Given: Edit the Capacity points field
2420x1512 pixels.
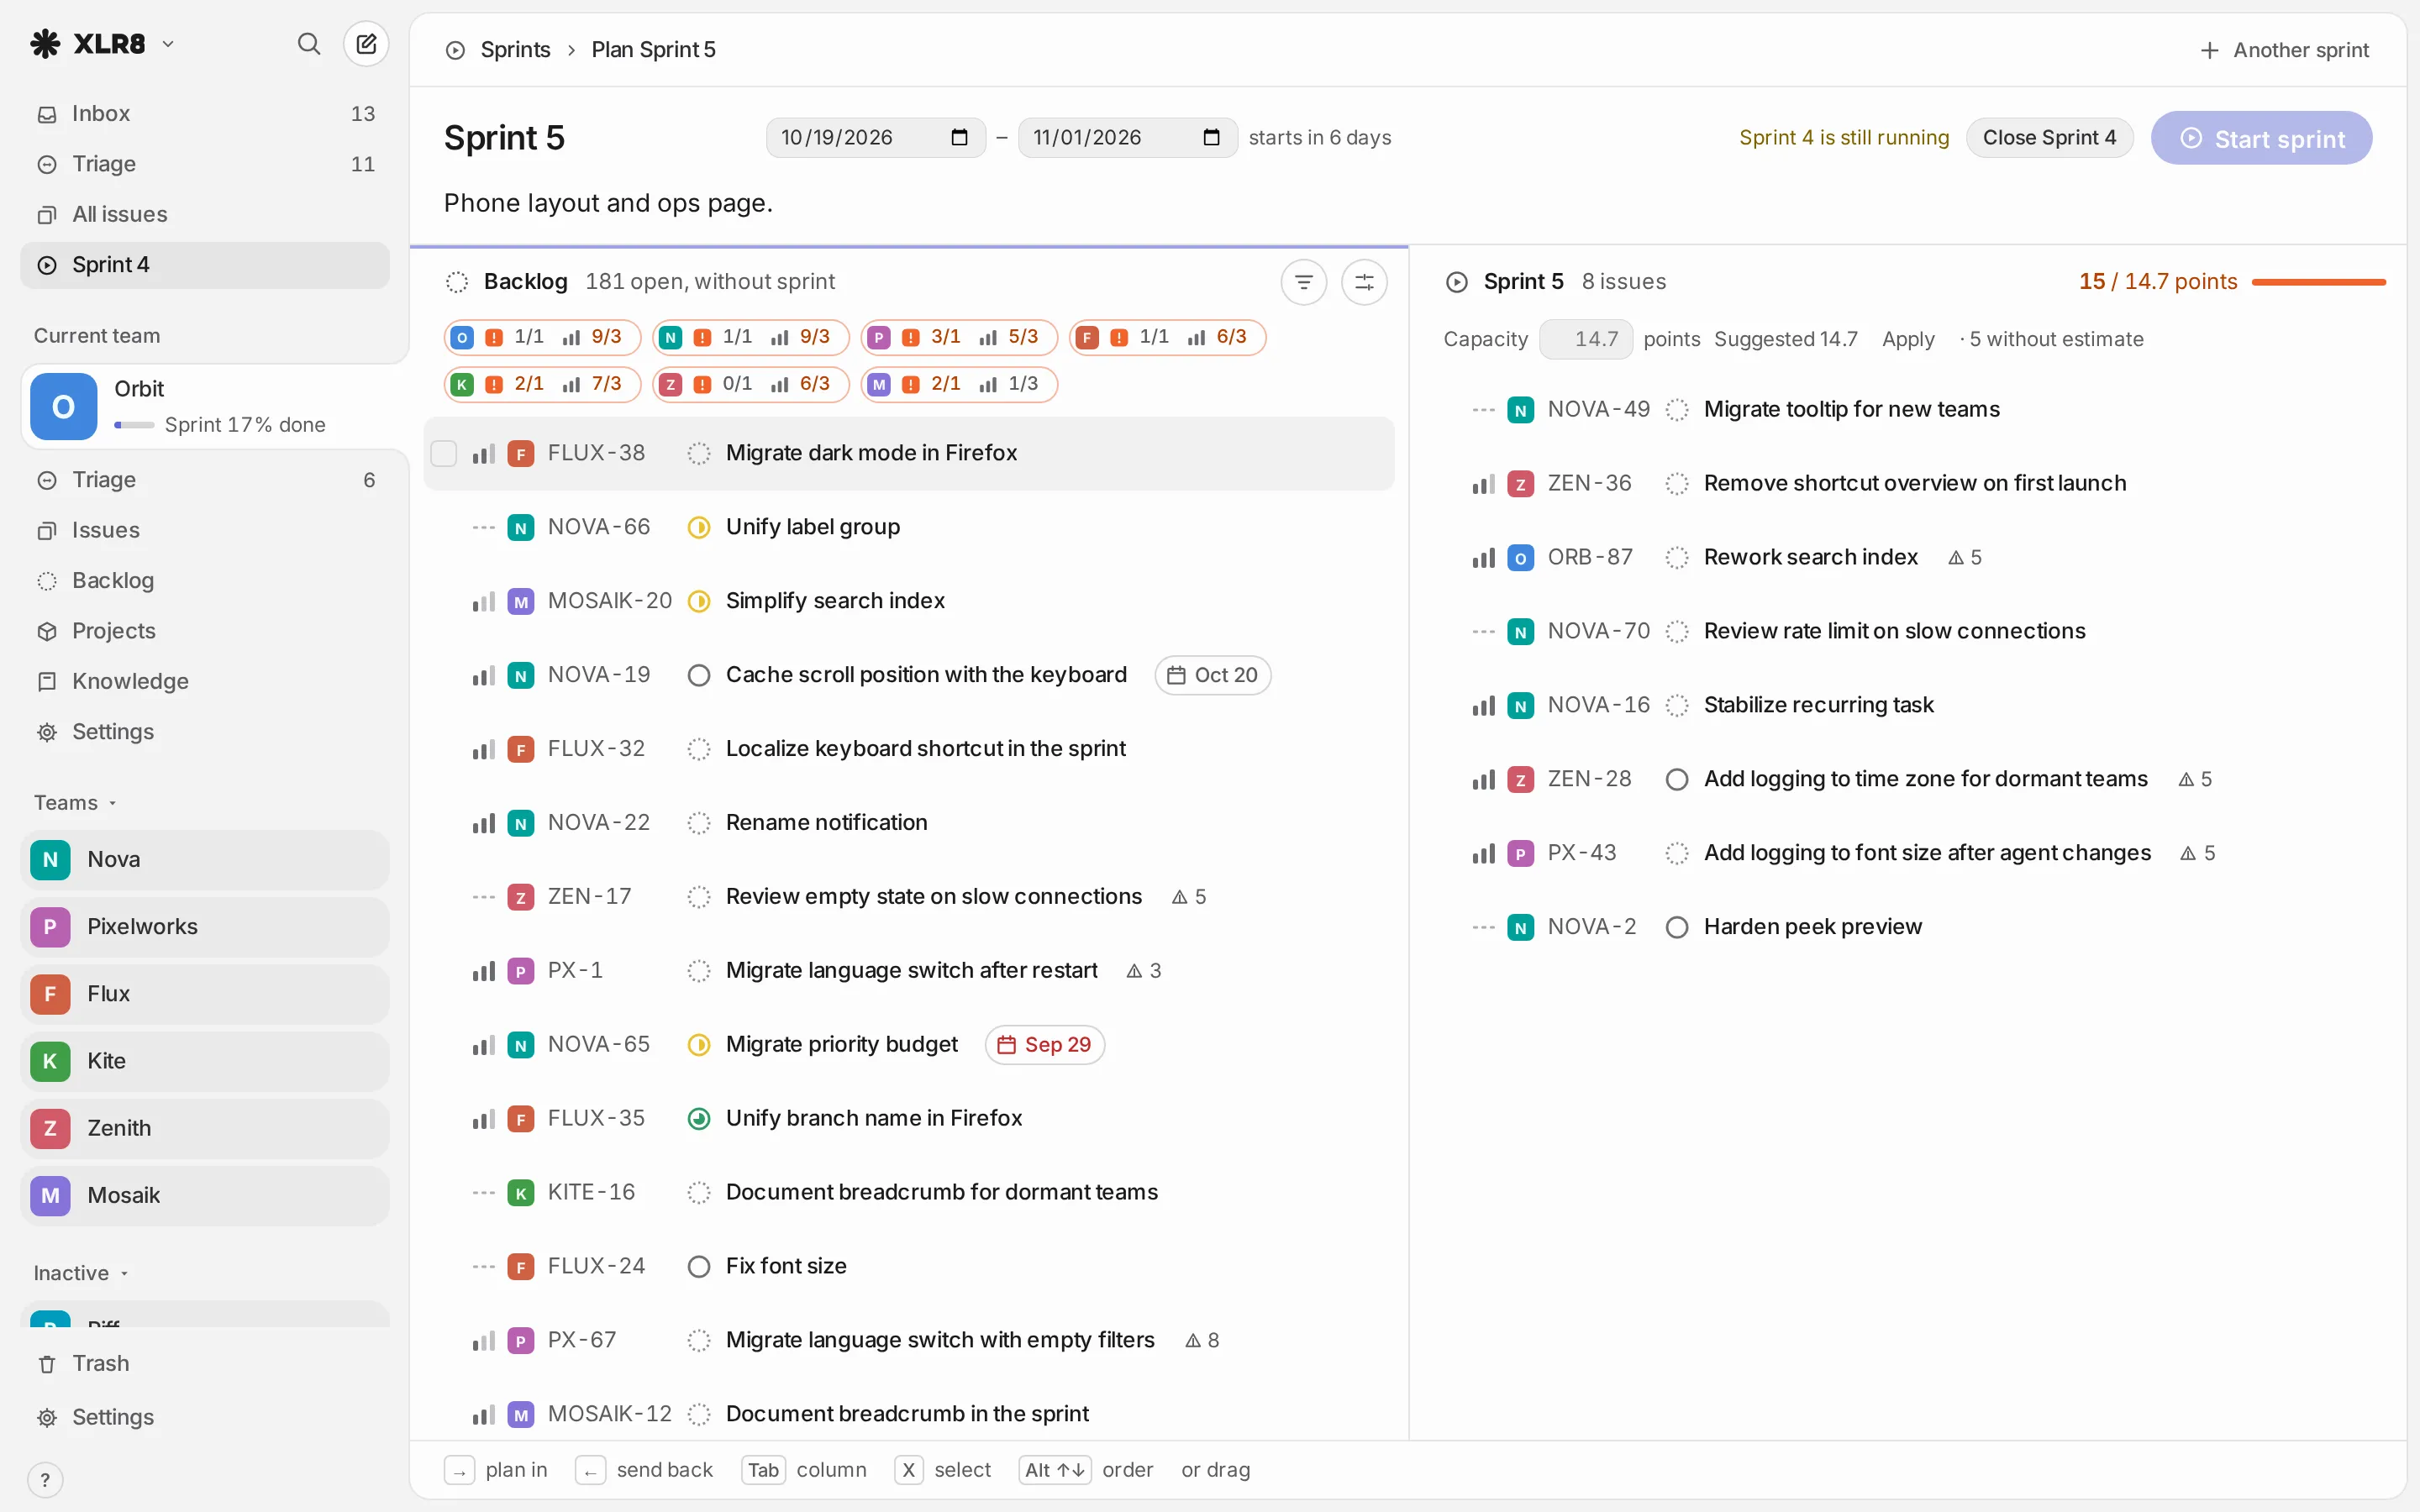Looking at the screenshot, I should click(1586, 339).
